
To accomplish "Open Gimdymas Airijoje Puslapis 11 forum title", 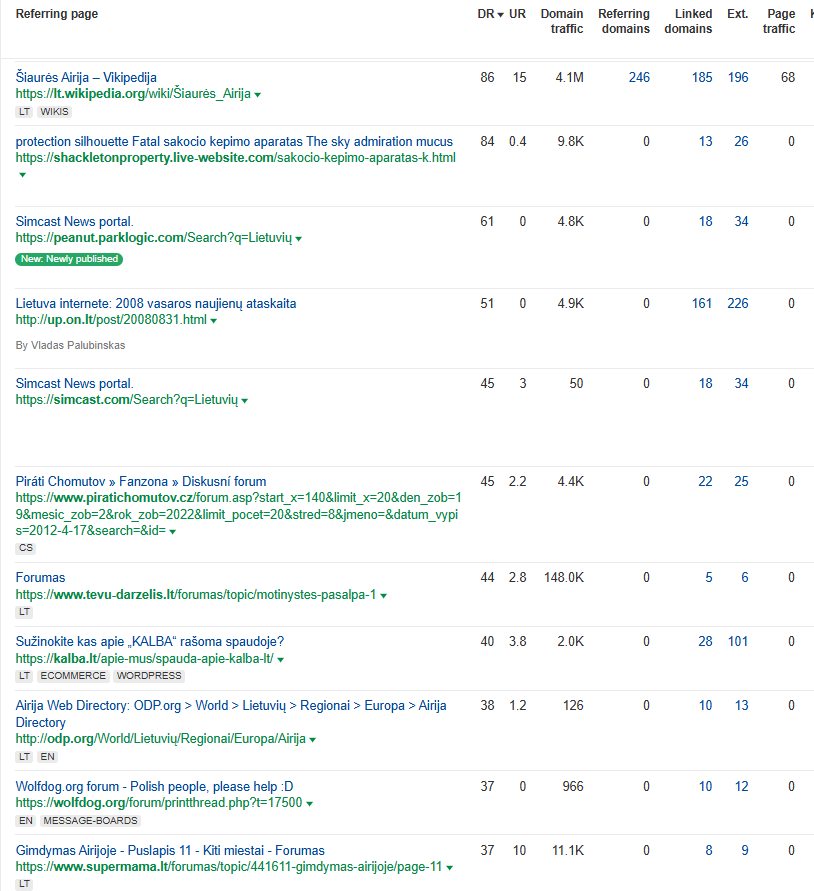I will click(170, 851).
